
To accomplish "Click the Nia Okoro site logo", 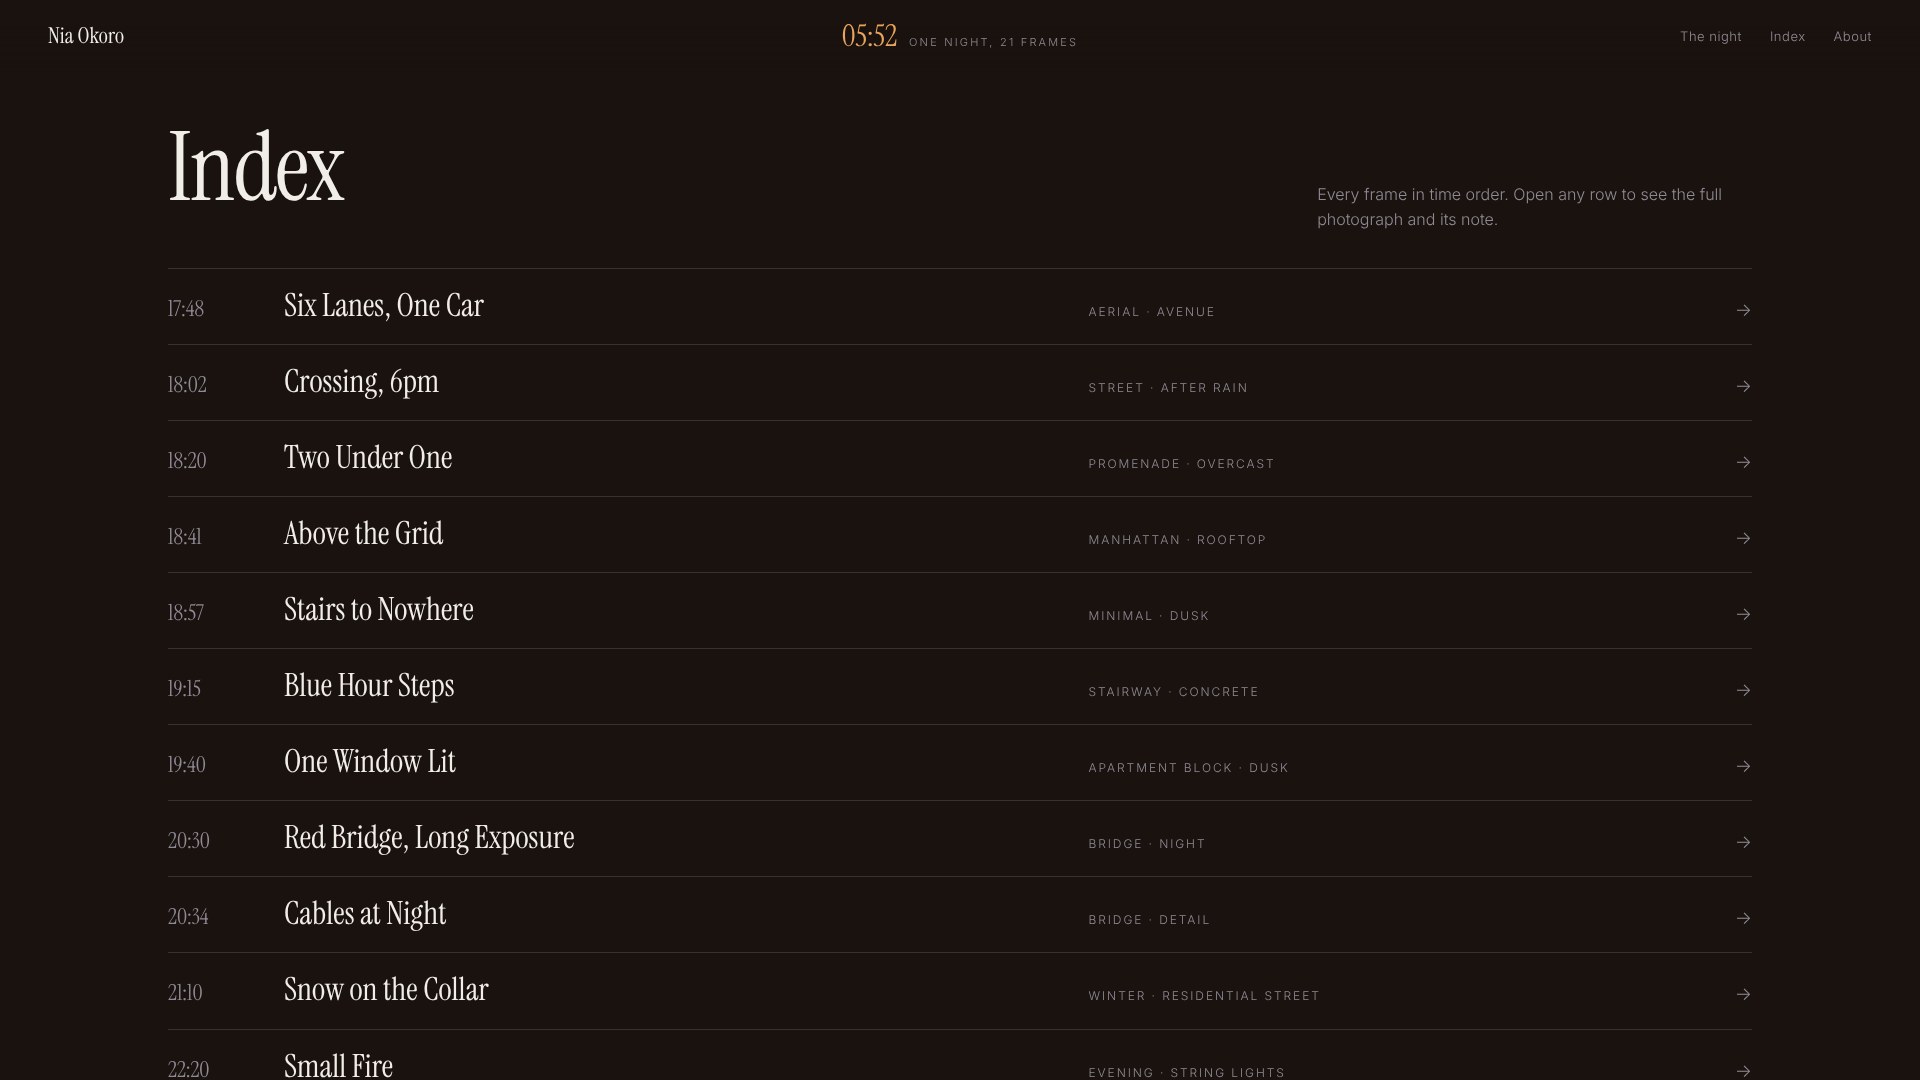I will click(86, 36).
